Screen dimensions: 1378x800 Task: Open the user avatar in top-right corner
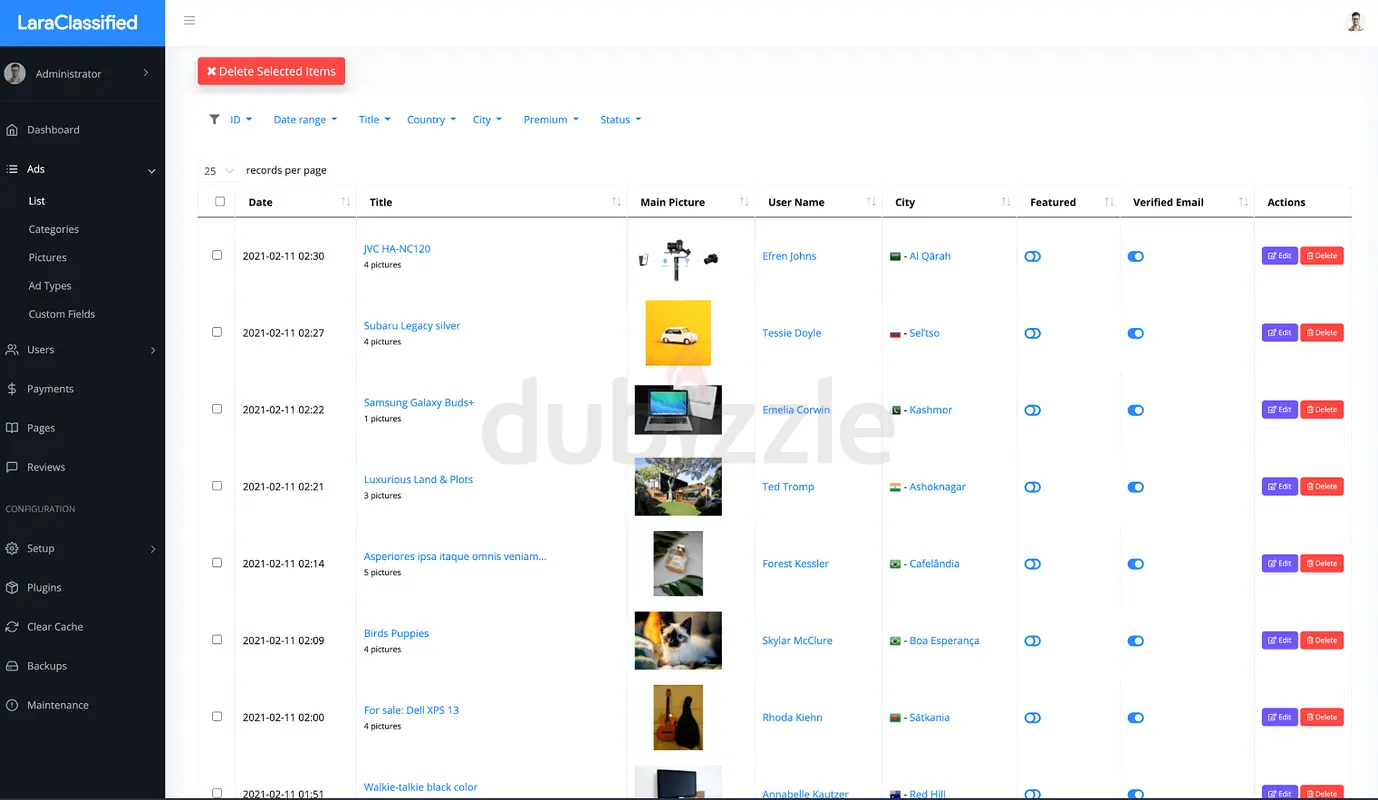click(1355, 22)
